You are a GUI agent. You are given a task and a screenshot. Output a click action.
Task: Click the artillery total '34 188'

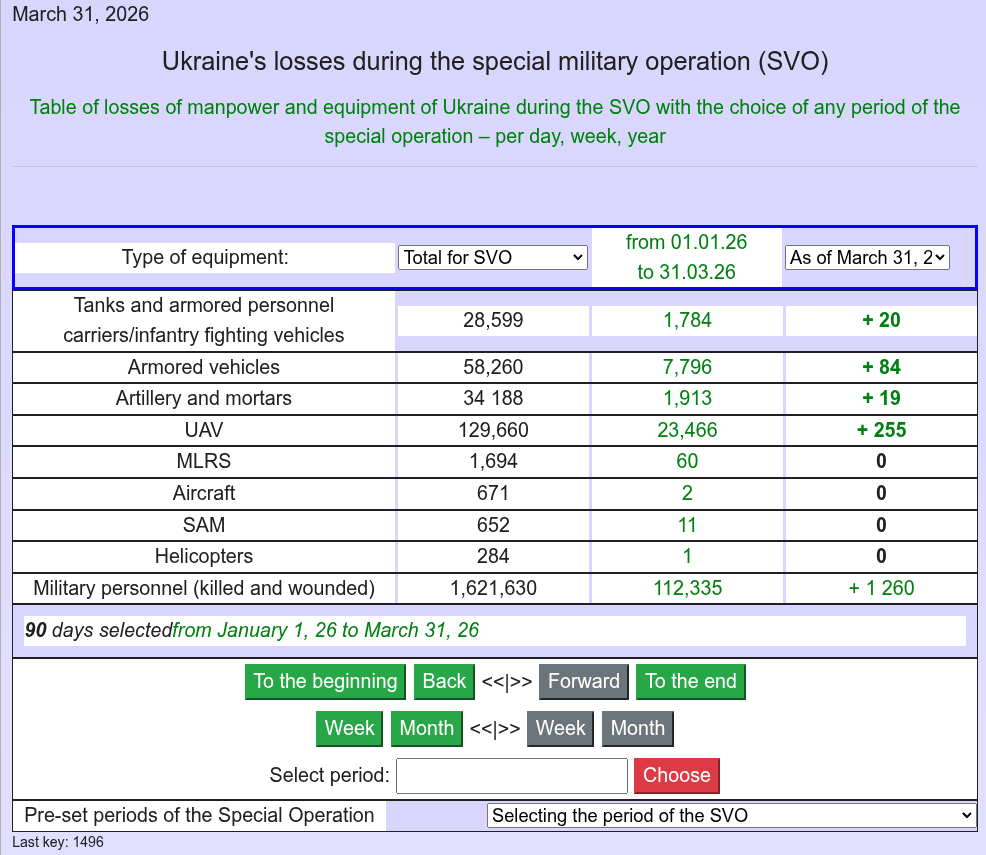[x=493, y=399]
